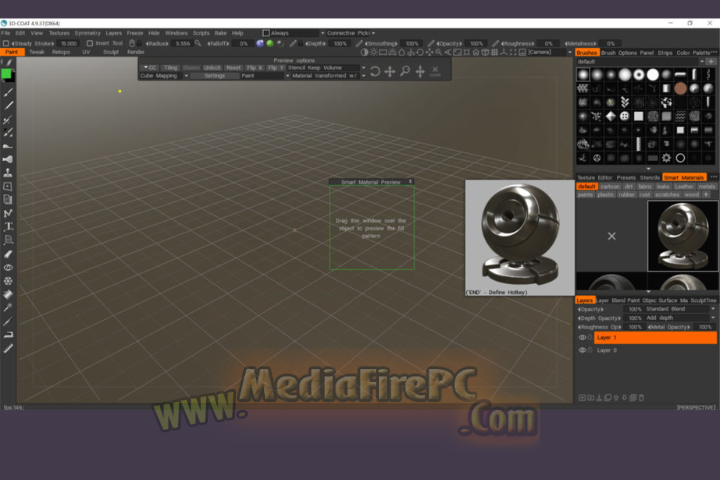Screen dimensions: 720x480
Task: Click the green sphere color channel icon
Action: (270, 43)
